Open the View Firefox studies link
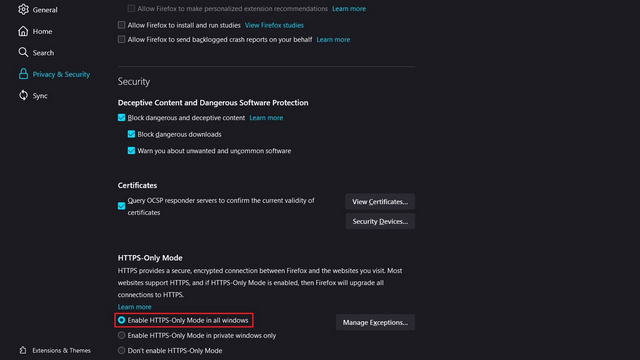 click(274, 25)
